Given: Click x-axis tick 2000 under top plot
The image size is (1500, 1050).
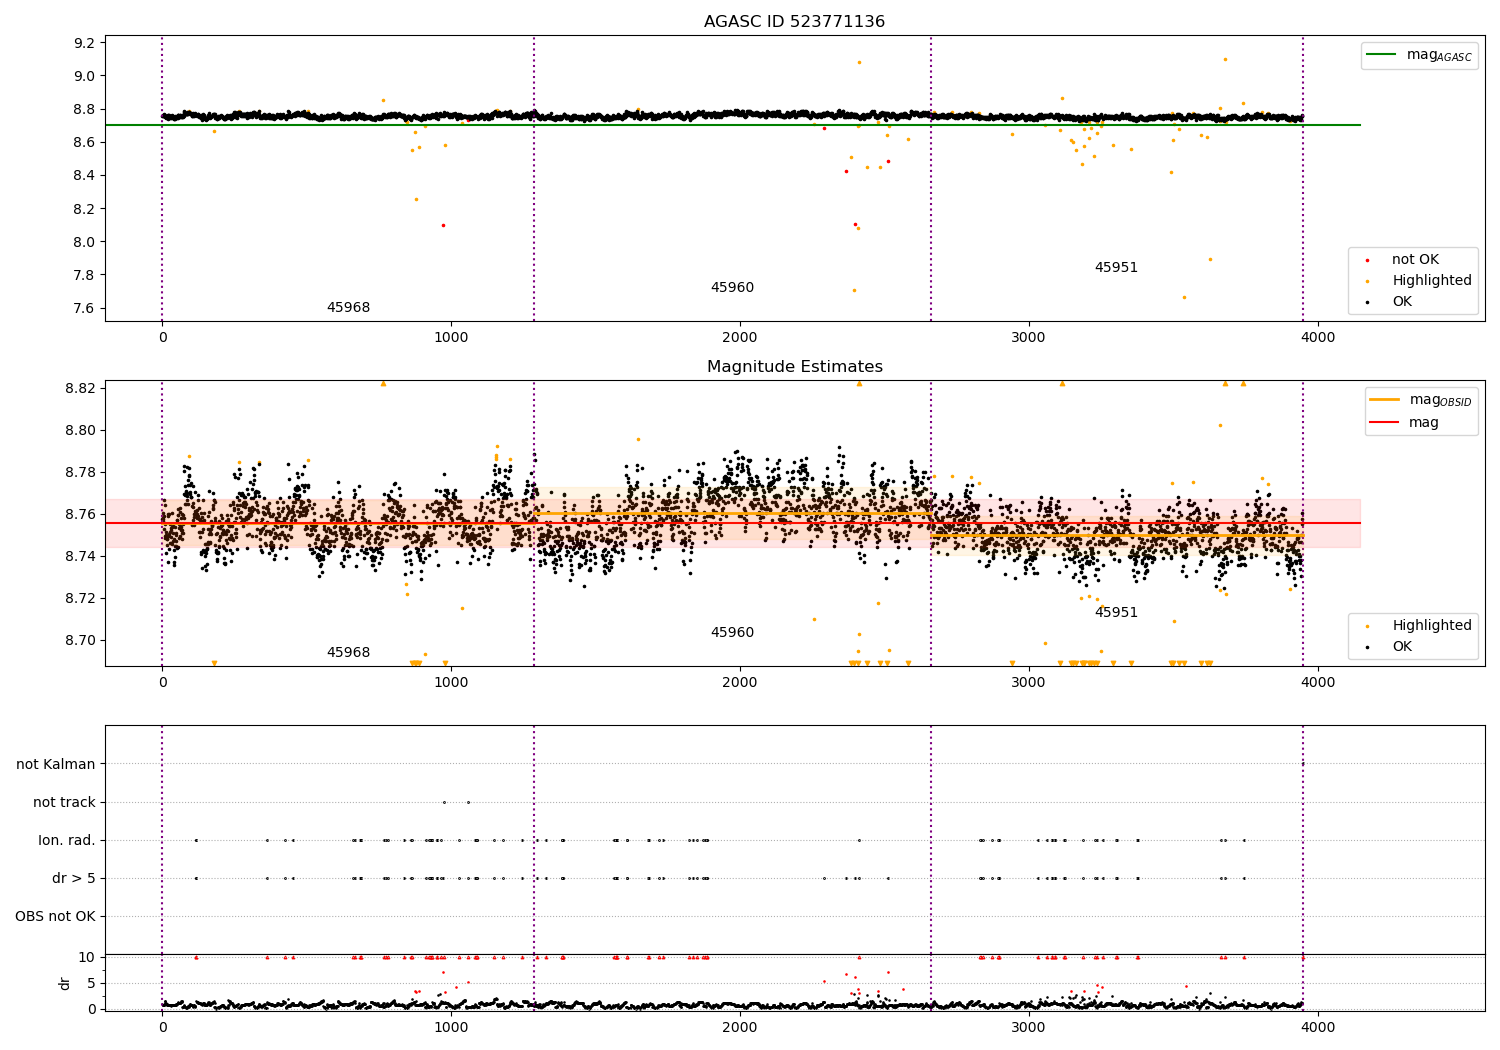Looking at the screenshot, I should point(740,338).
